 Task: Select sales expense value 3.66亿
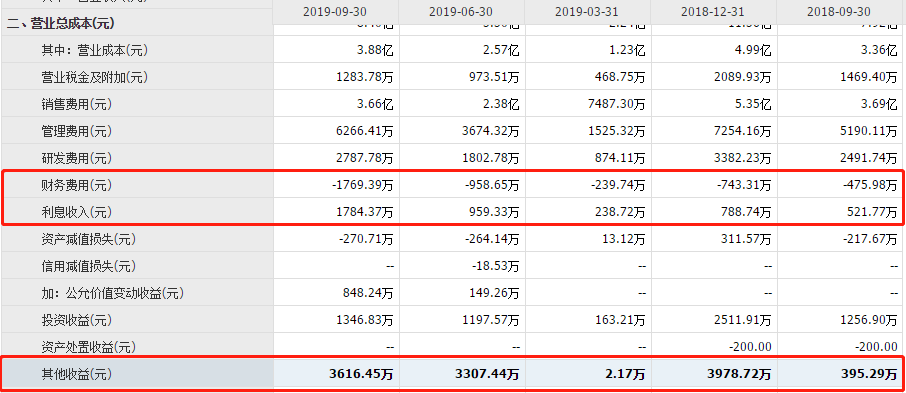(375, 105)
